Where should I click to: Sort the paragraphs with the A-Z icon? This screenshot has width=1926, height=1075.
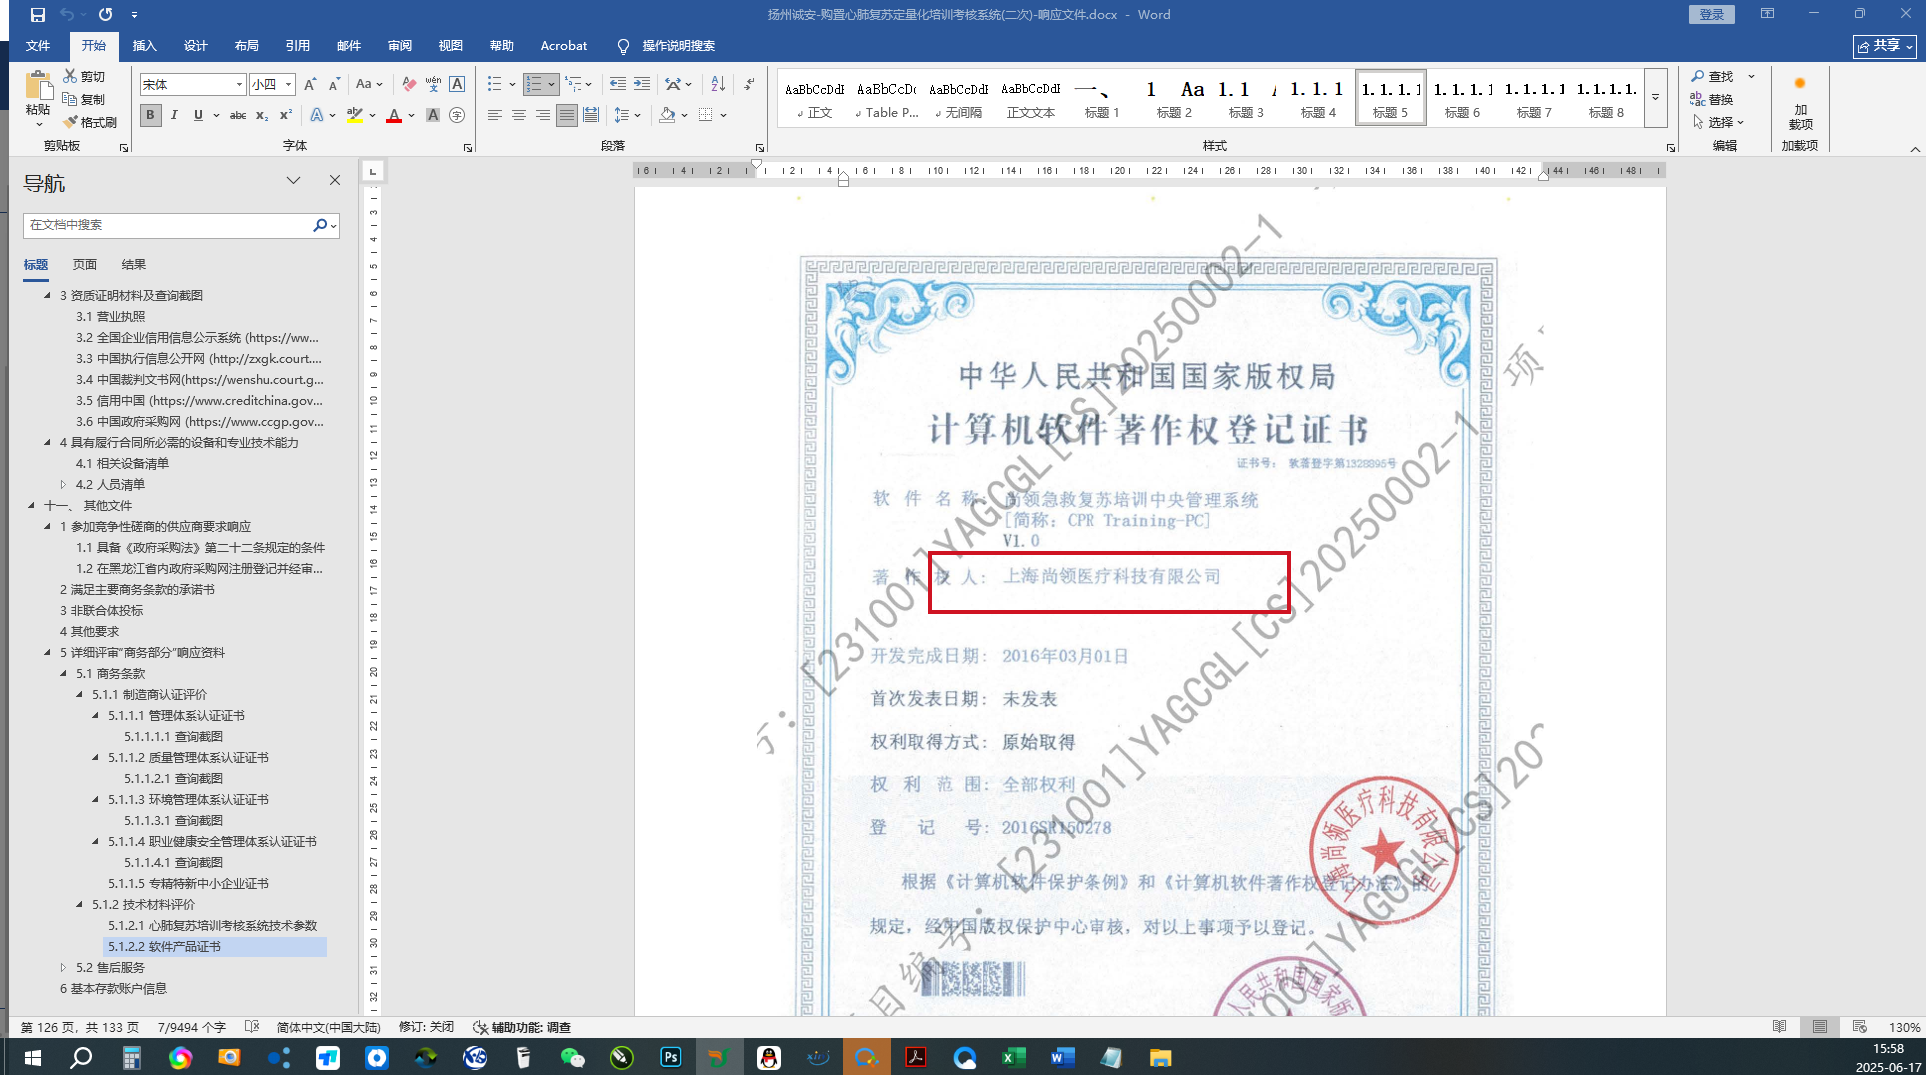tap(718, 84)
